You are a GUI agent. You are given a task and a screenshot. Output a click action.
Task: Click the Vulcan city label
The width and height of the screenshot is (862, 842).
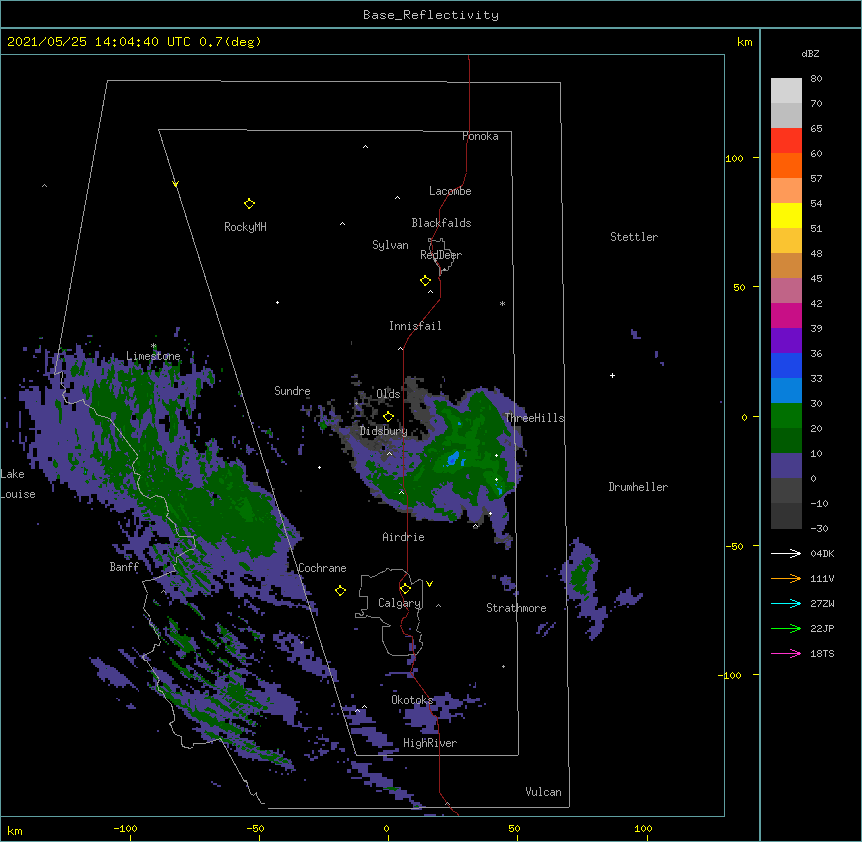click(x=543, y=792)
